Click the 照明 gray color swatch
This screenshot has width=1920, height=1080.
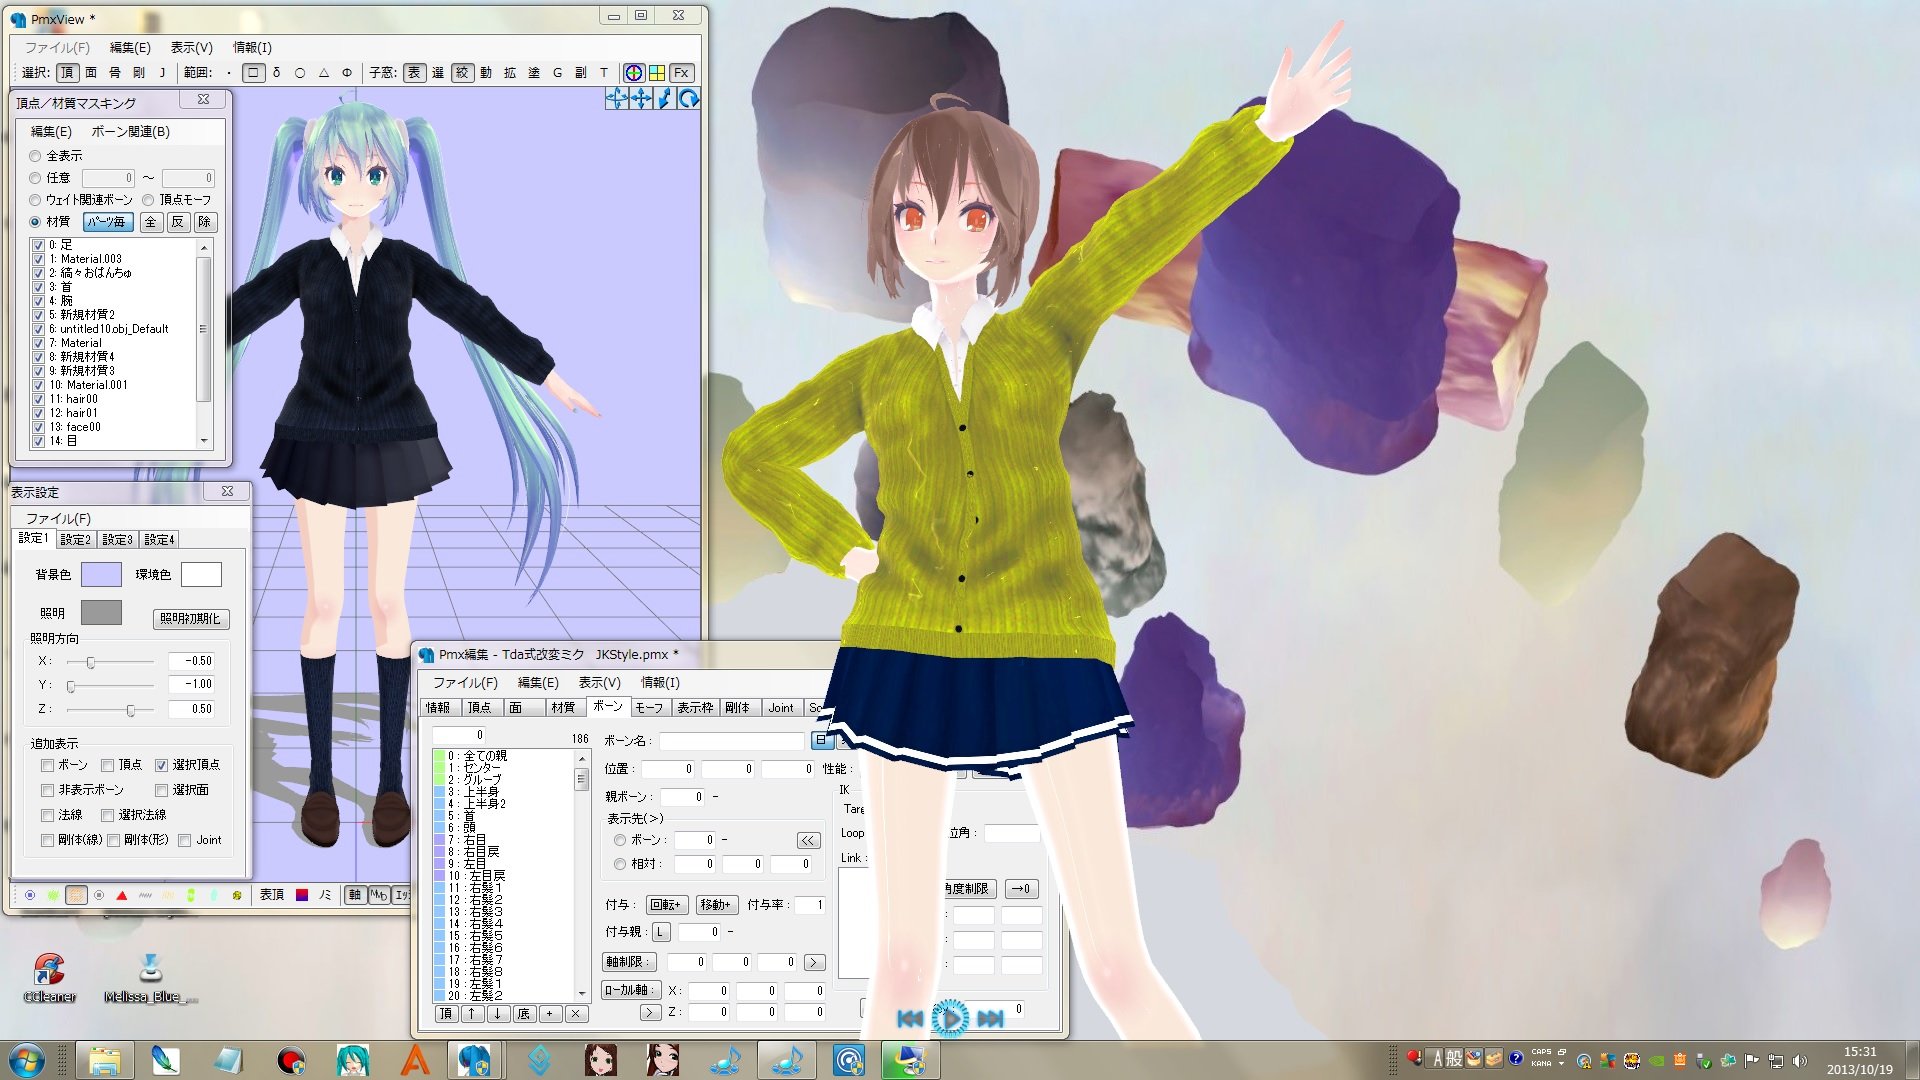click(101, 612)
